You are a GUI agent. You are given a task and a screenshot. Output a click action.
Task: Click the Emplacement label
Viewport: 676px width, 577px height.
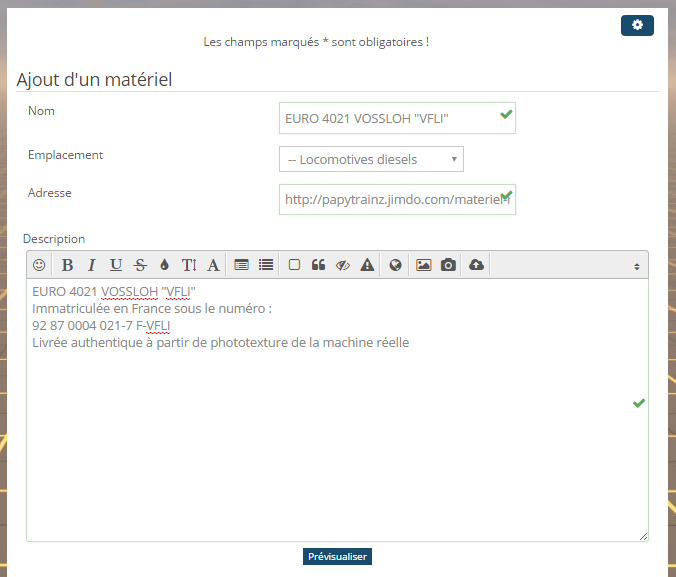(66, 155)
